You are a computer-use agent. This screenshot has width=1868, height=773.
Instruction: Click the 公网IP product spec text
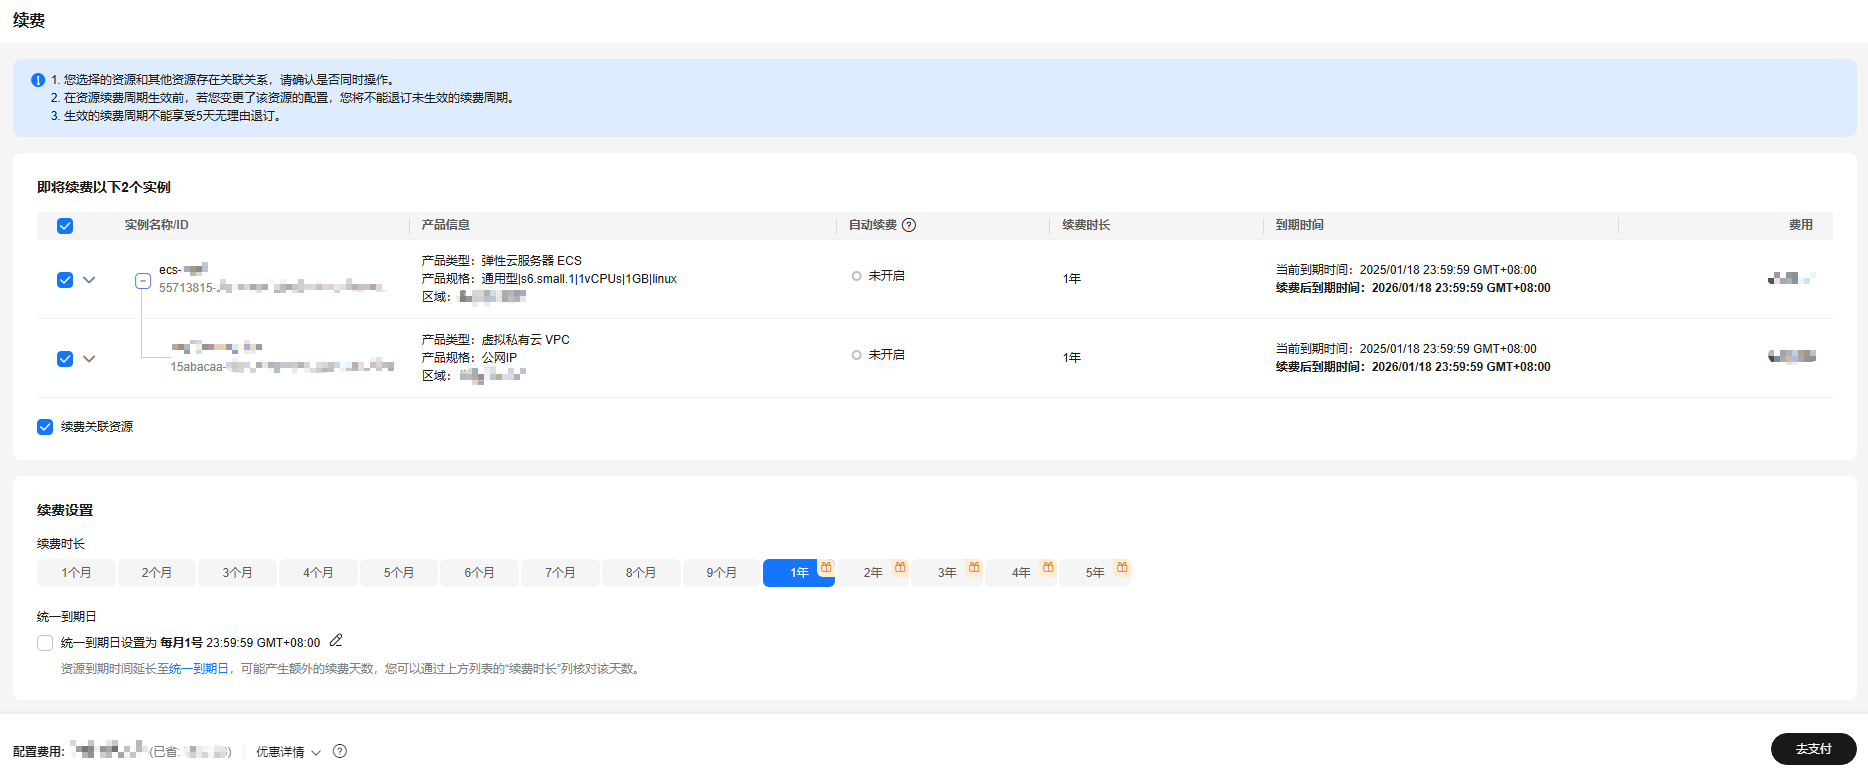click(x=499, y=358)
